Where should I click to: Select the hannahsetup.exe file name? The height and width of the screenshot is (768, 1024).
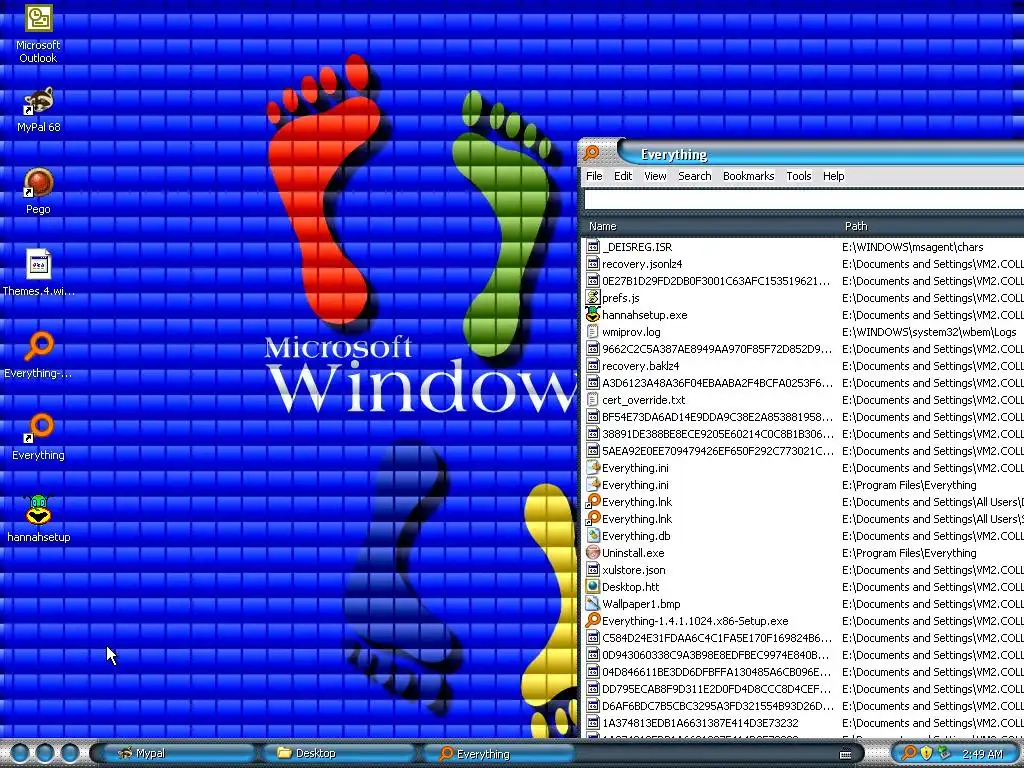click(x=645, y=315)
